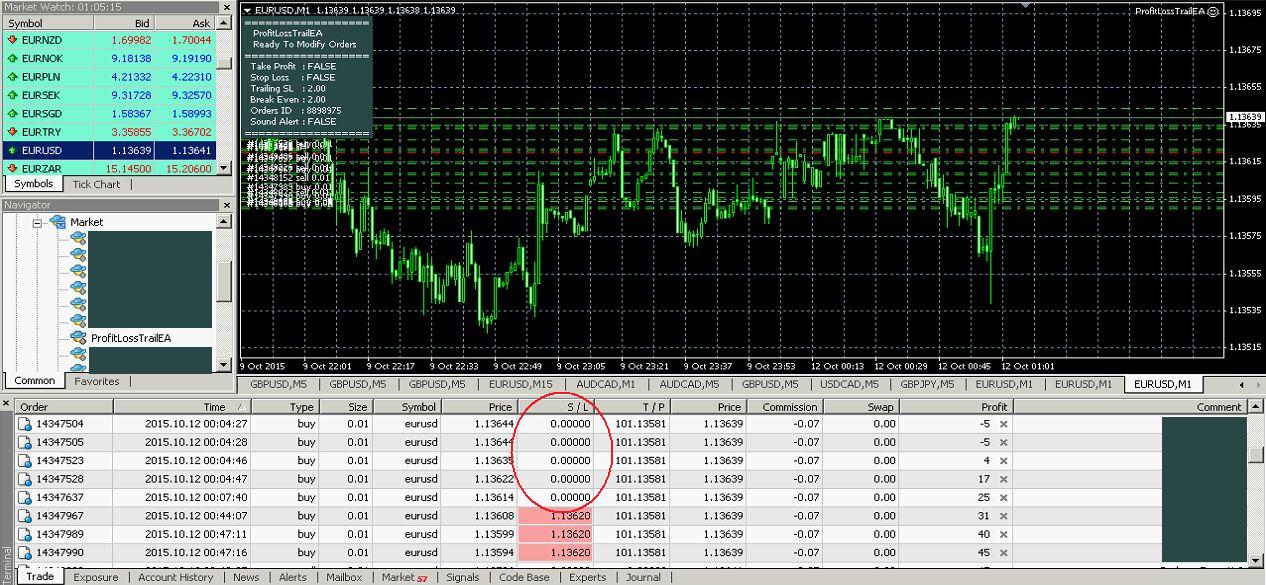This screenshot has width=1266, height=585.
Task: Click the order icon for ticket 14347523
Action: tap(25, 461)
